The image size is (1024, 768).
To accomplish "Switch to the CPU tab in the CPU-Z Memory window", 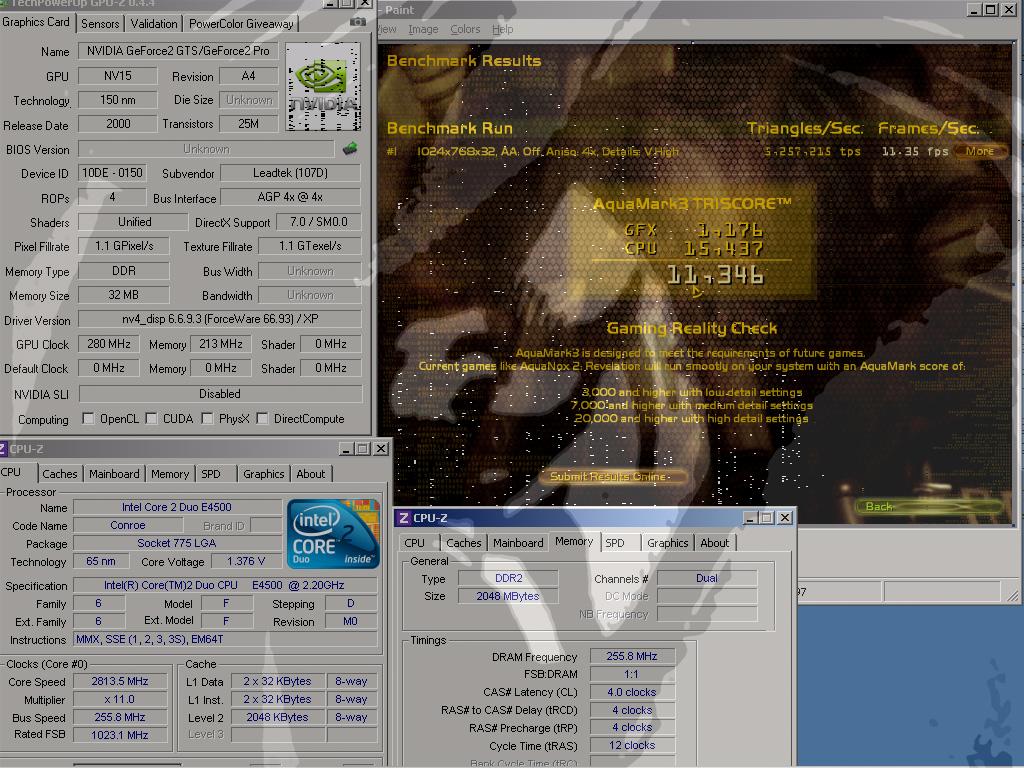I will click(414, 543).
